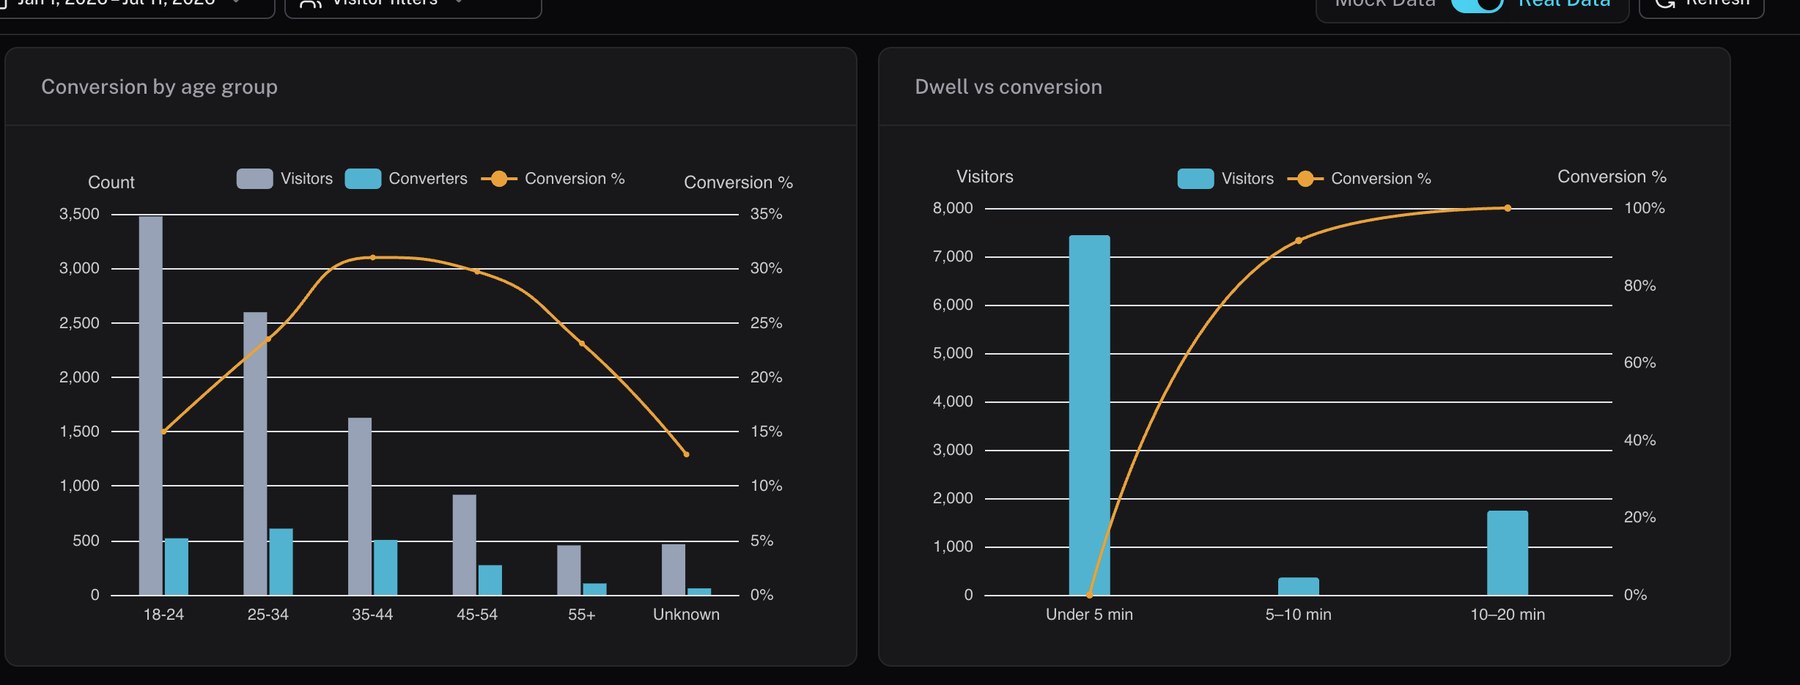1800x685 pixels.
Task: Click the 18-24 gray visitors bar
Action: click(151, 405)
